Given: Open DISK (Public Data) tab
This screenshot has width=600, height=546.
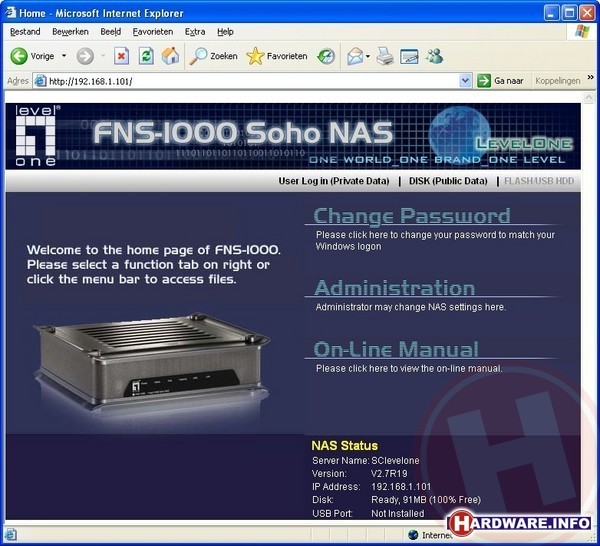Looking at the screenshot, I should [x=448, y=181].
